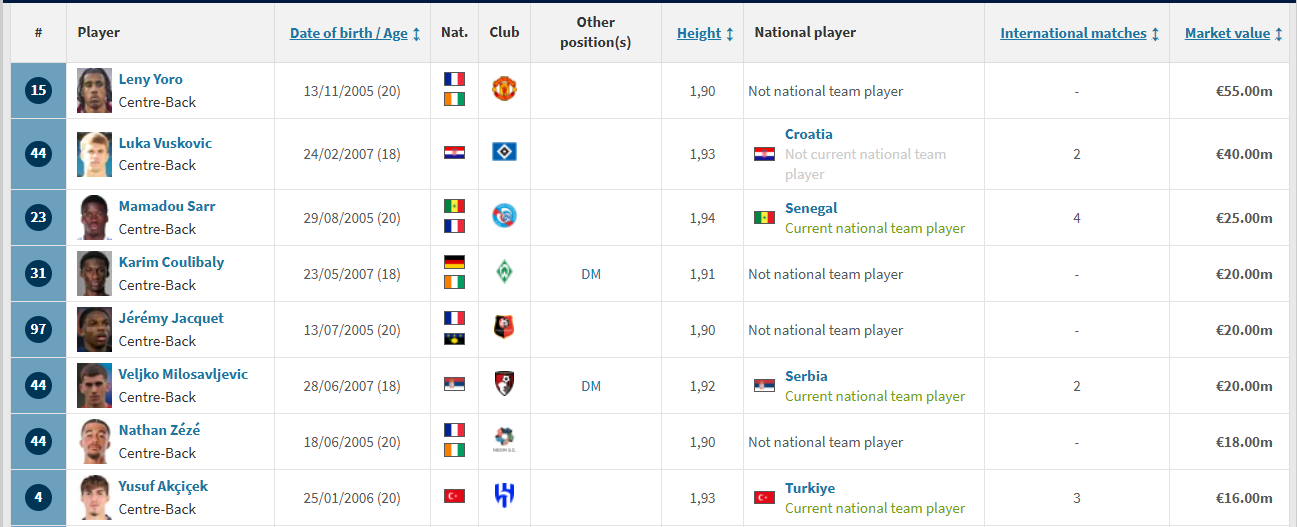Open Senegal national team link
Image resolution: width=1297 pixels, height=527 pixels.
[811, 208]
